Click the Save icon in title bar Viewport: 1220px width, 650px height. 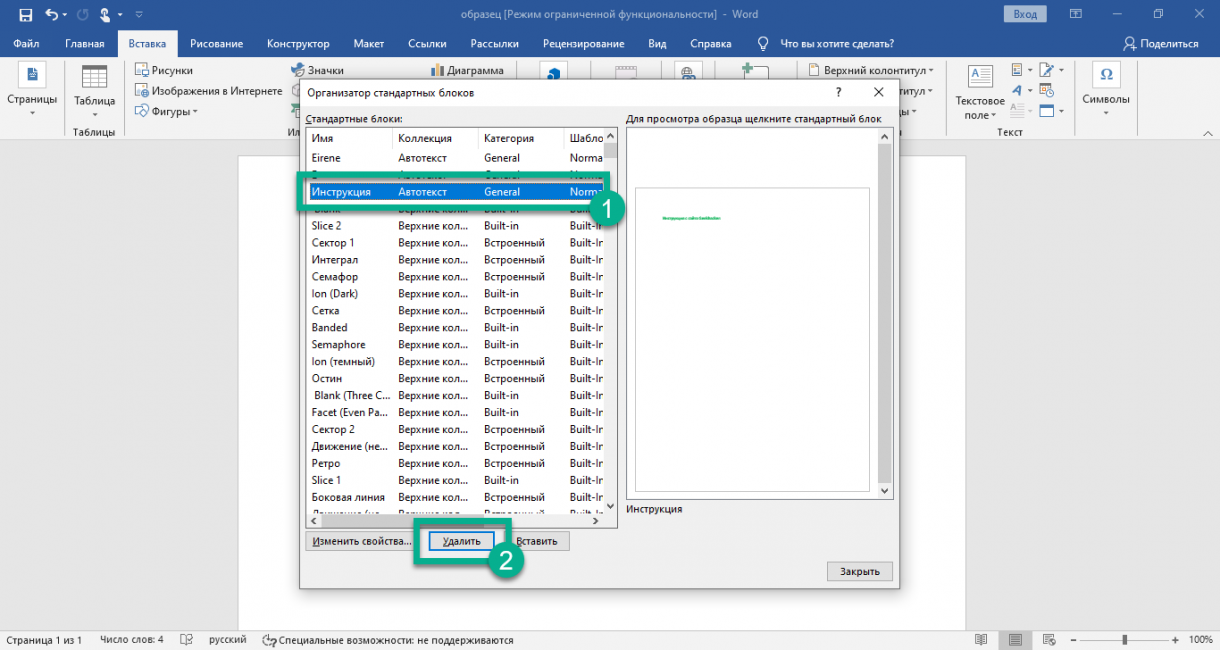click(25, 15)
